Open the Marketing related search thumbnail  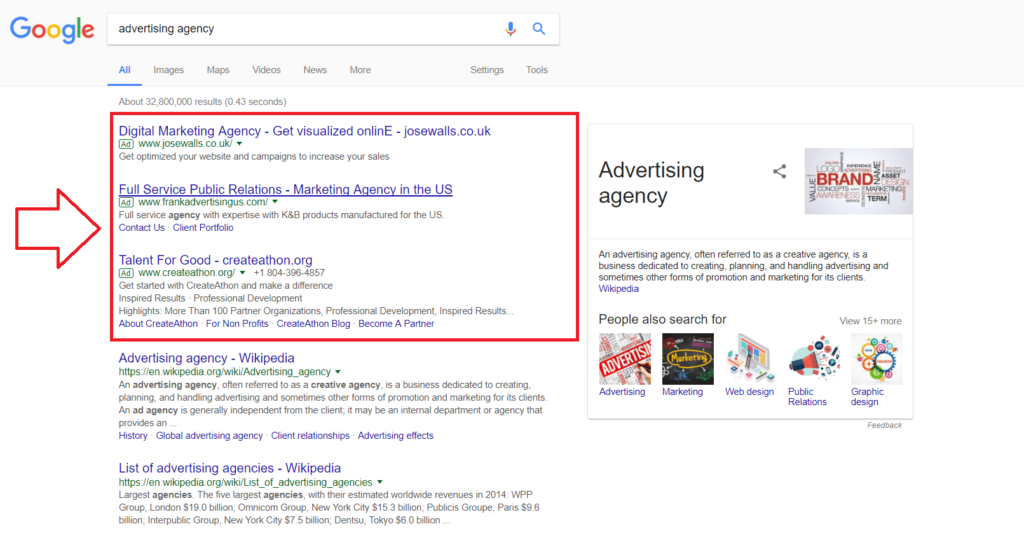[x=688, y=359]
